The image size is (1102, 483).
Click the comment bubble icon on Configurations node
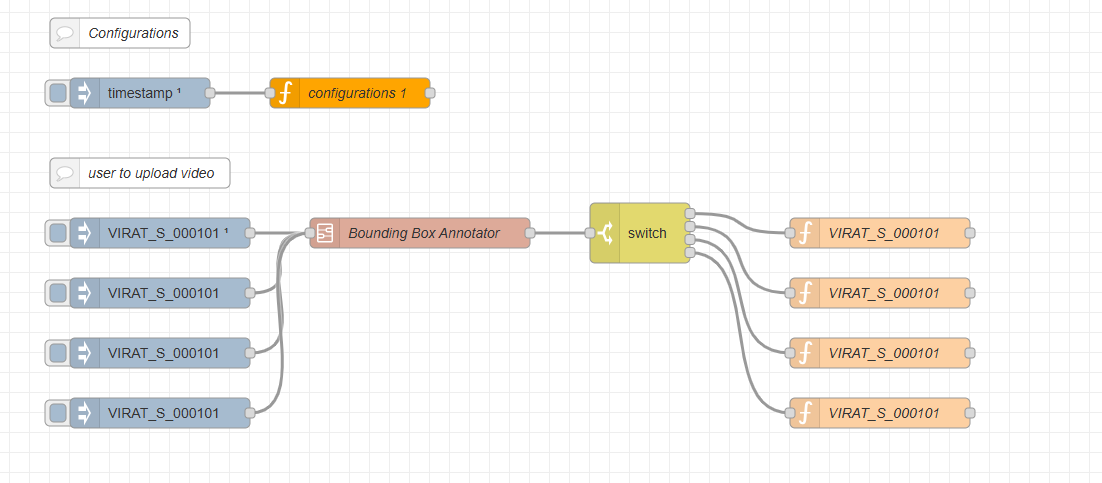tap(65, 33)
